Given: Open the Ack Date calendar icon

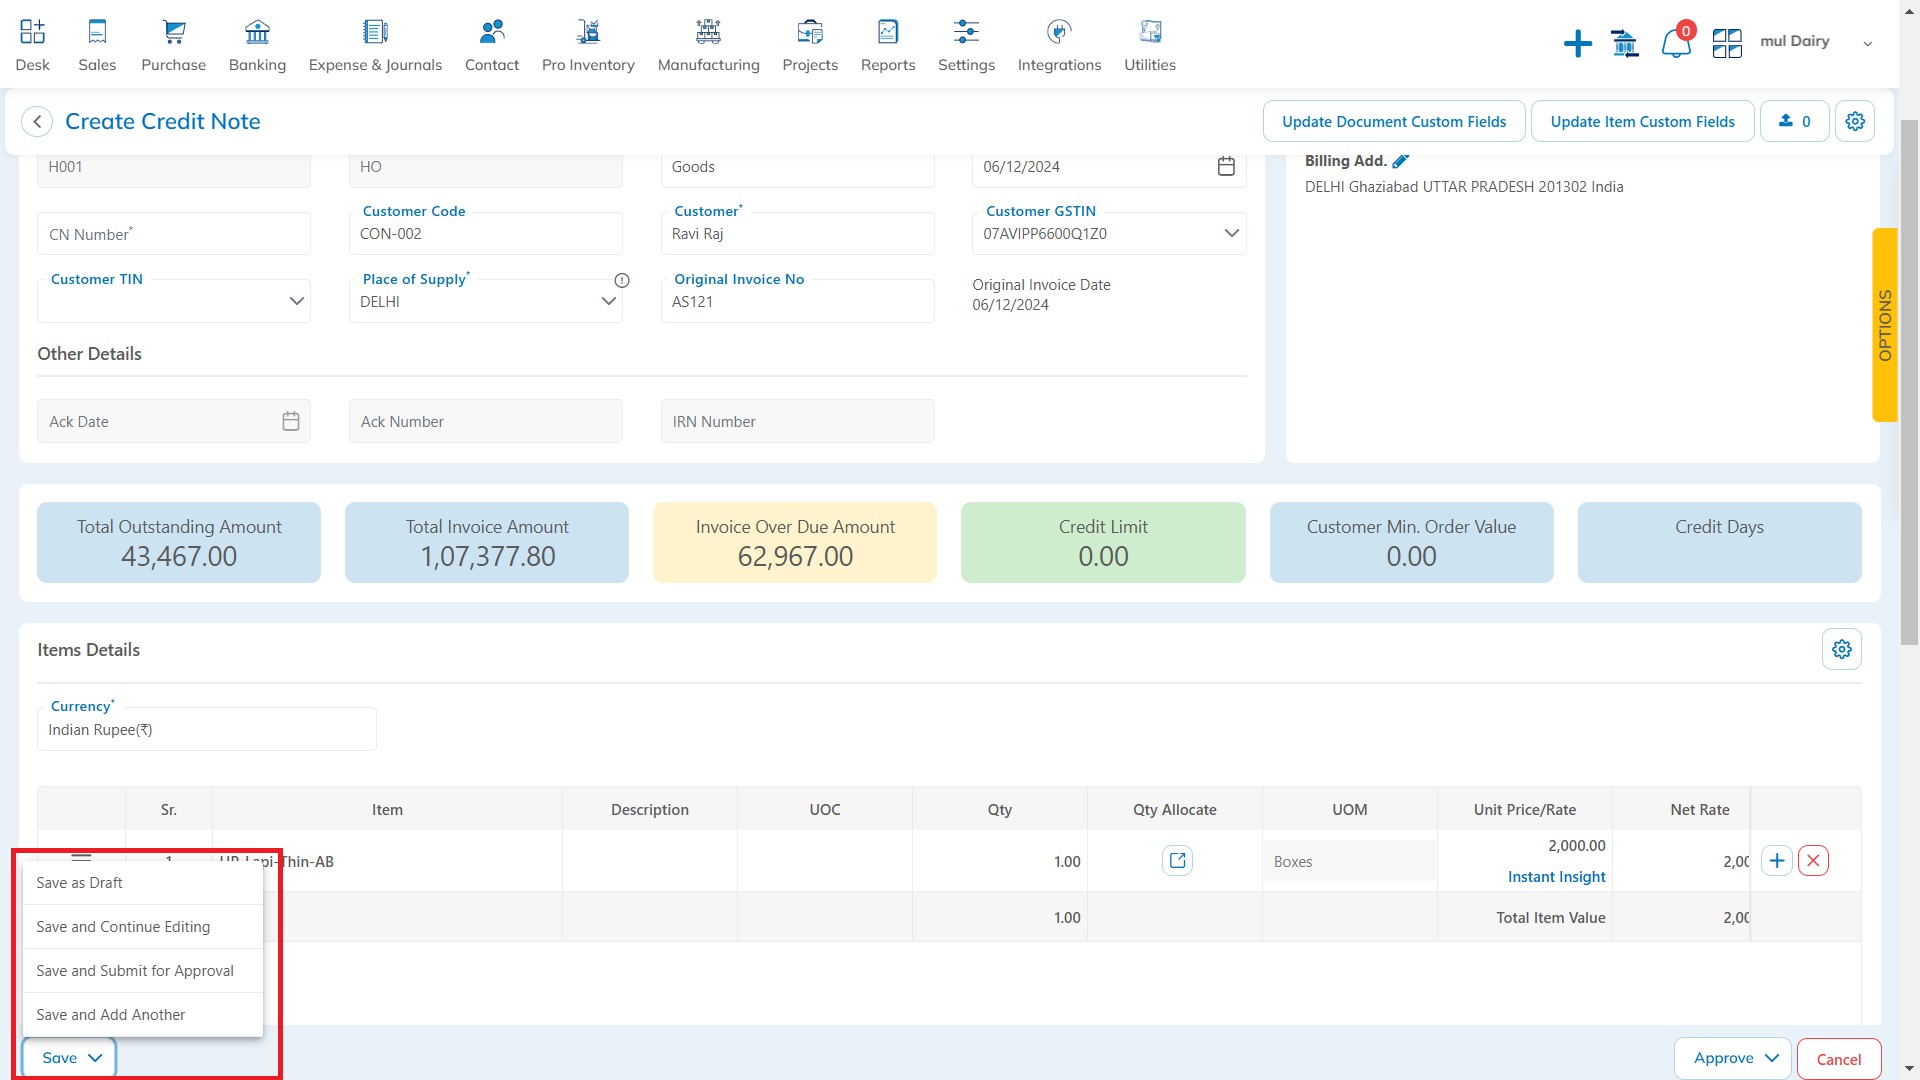Looking at the screenshot, I should [291, 421].
